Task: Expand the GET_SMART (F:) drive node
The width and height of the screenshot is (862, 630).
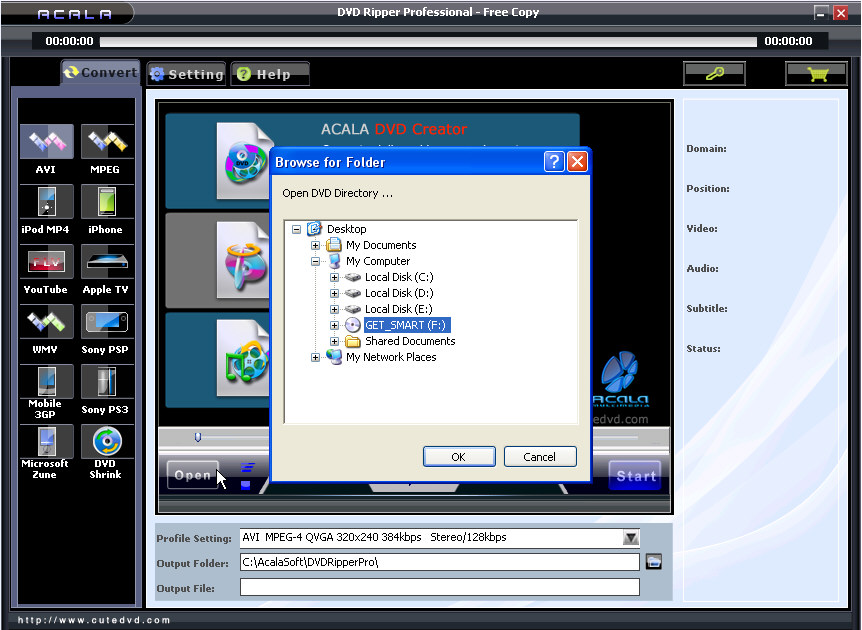Action: (334, 325)
